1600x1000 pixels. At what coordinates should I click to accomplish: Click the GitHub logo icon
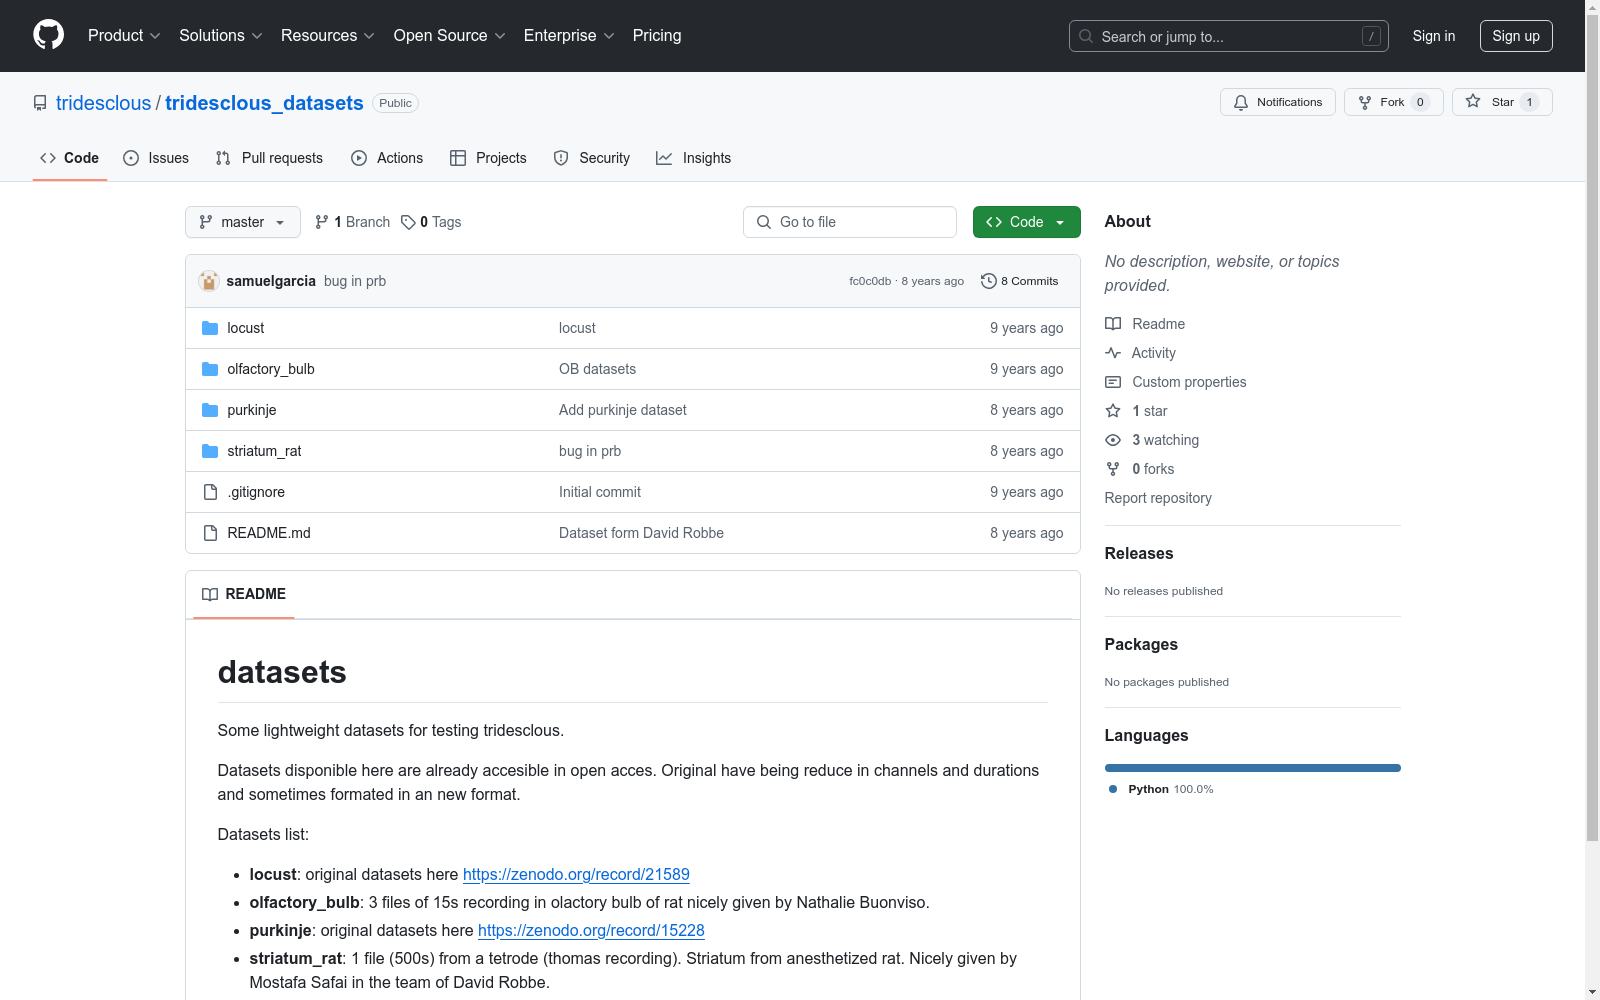(x=48, y=35)
